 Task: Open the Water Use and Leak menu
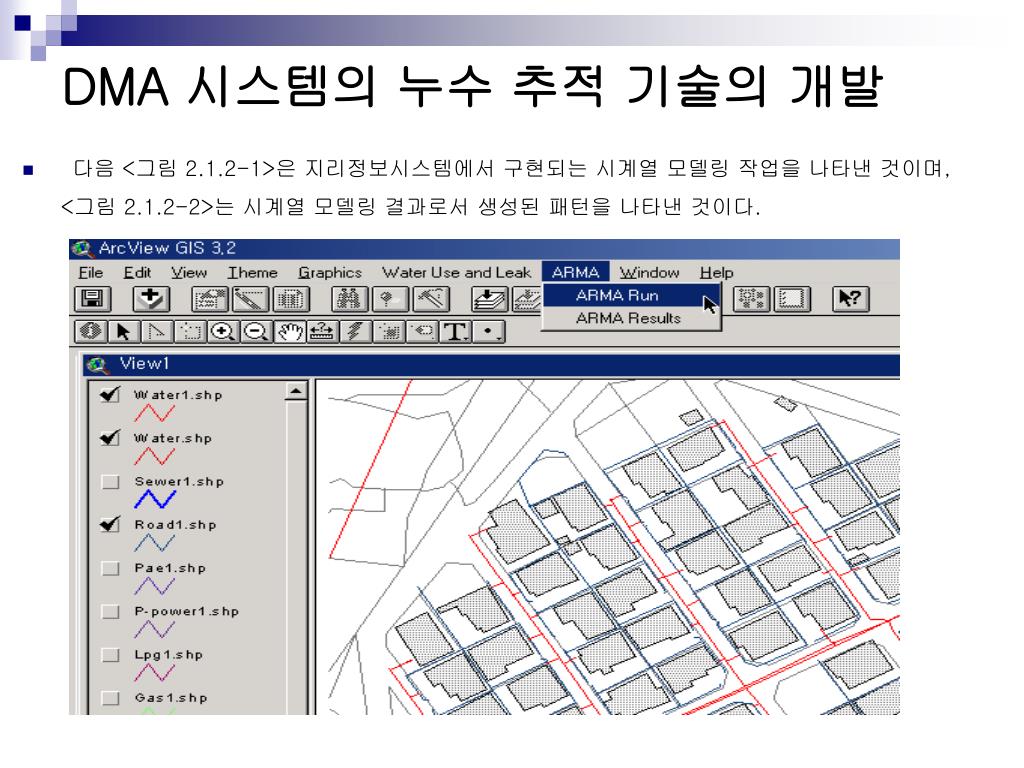(x=456, y=272)
